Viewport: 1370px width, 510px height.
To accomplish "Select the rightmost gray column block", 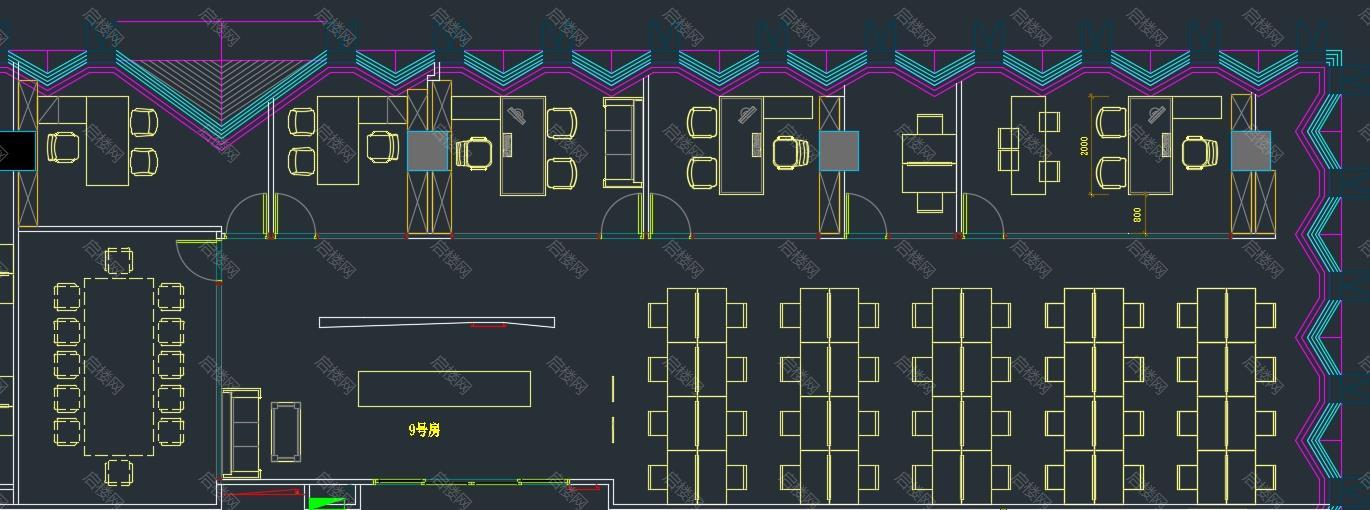I will pyautogui.click(x=1250, y=150).
